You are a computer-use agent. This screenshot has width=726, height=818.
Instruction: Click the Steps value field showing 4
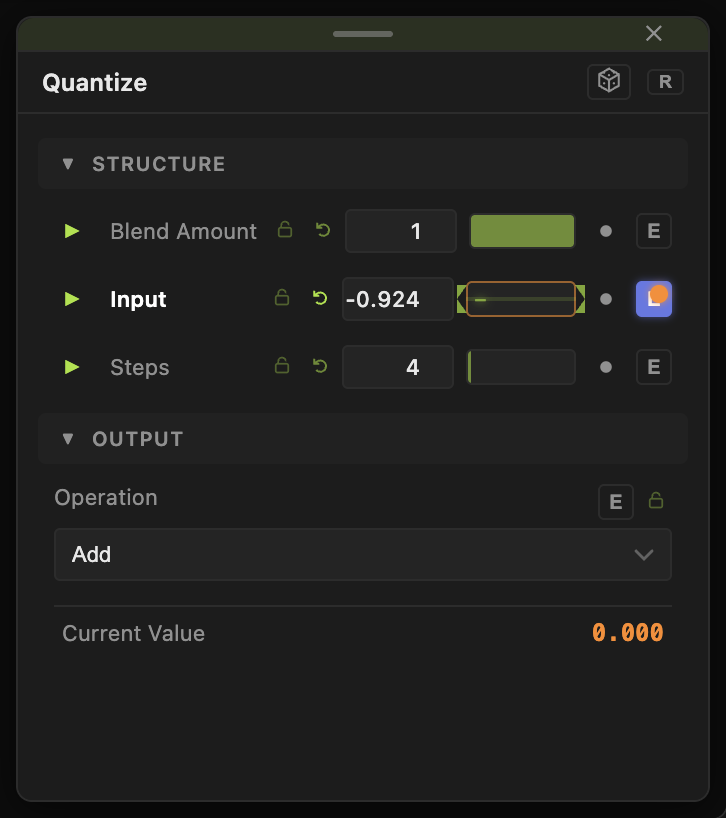(398, 367)
